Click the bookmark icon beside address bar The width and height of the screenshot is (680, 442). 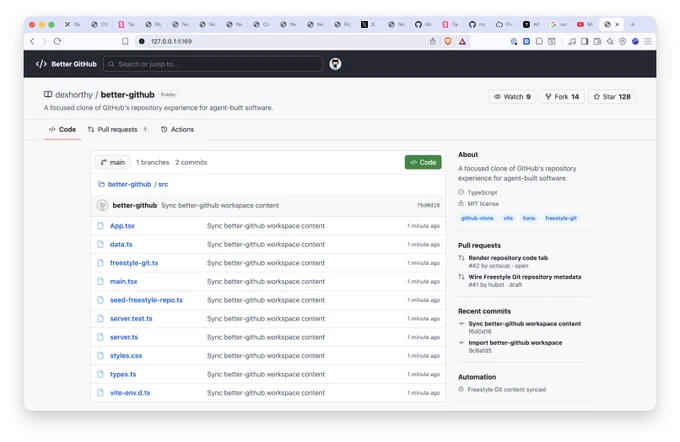click(x=125, y=41)
